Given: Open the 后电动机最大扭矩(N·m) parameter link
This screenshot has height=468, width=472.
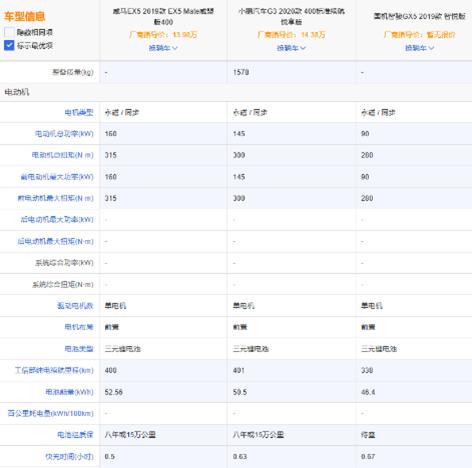Looking at the screenshot, I should [55, 241].
